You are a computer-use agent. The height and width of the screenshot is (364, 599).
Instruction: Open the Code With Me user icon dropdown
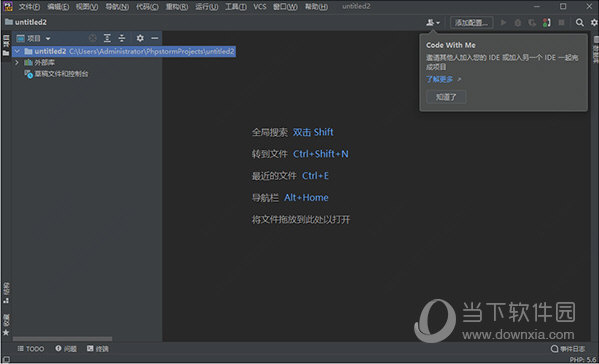click(x=433, y=23)
